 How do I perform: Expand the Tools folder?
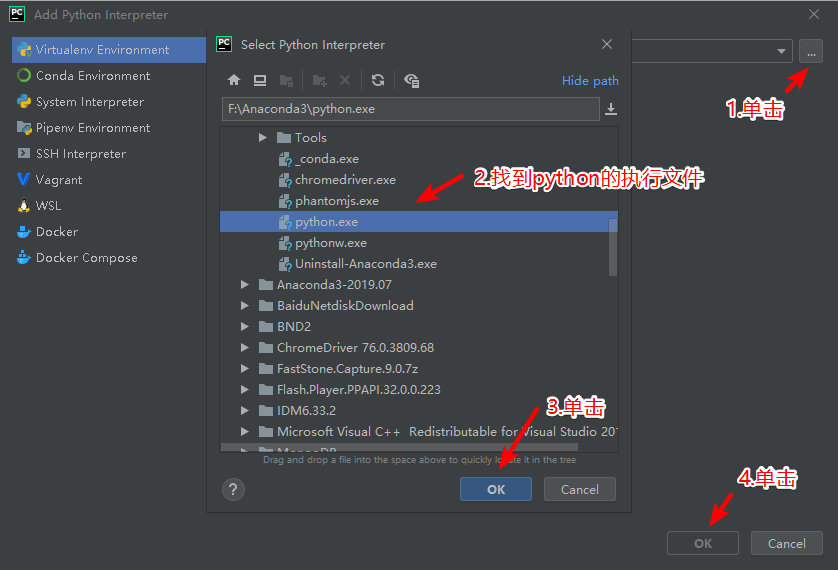coord(262,137)
